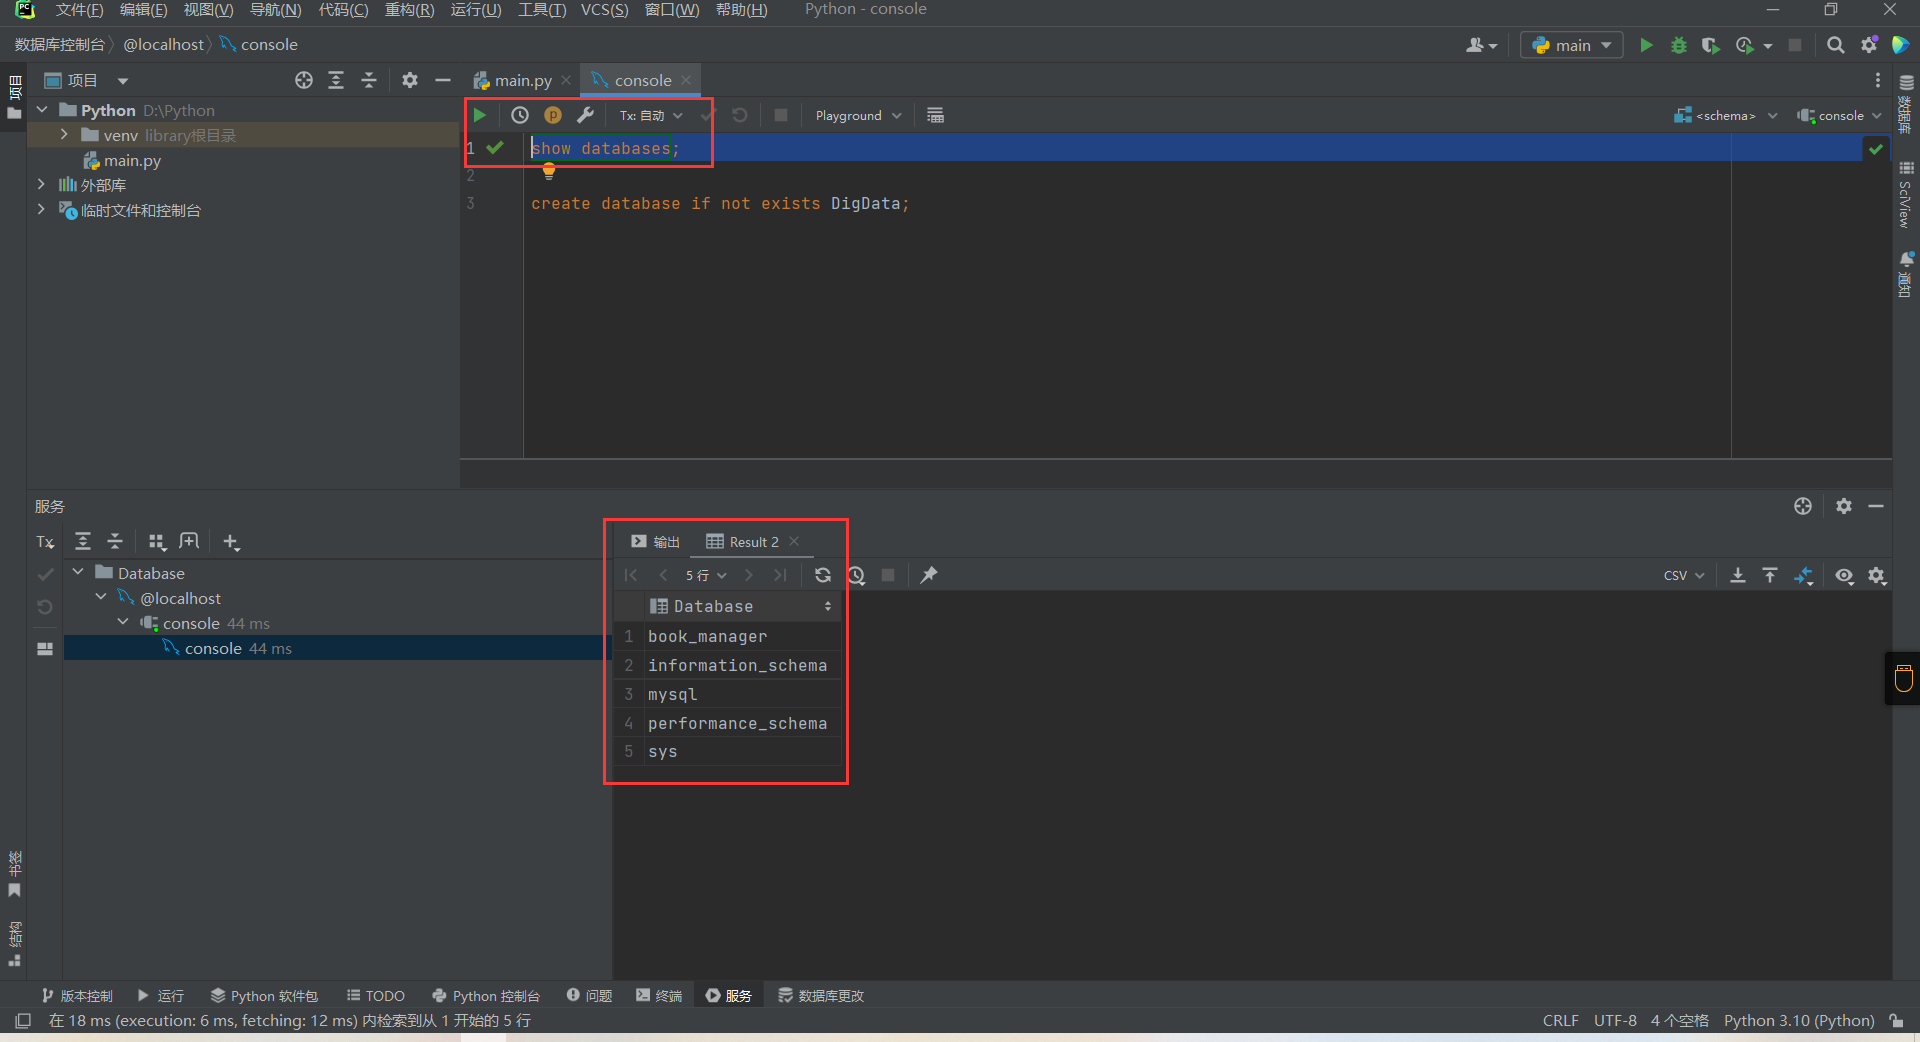This screenshot has width=1920, height=1042.
Task: Hide the project panel with minus icon
Action: point(443,80)
